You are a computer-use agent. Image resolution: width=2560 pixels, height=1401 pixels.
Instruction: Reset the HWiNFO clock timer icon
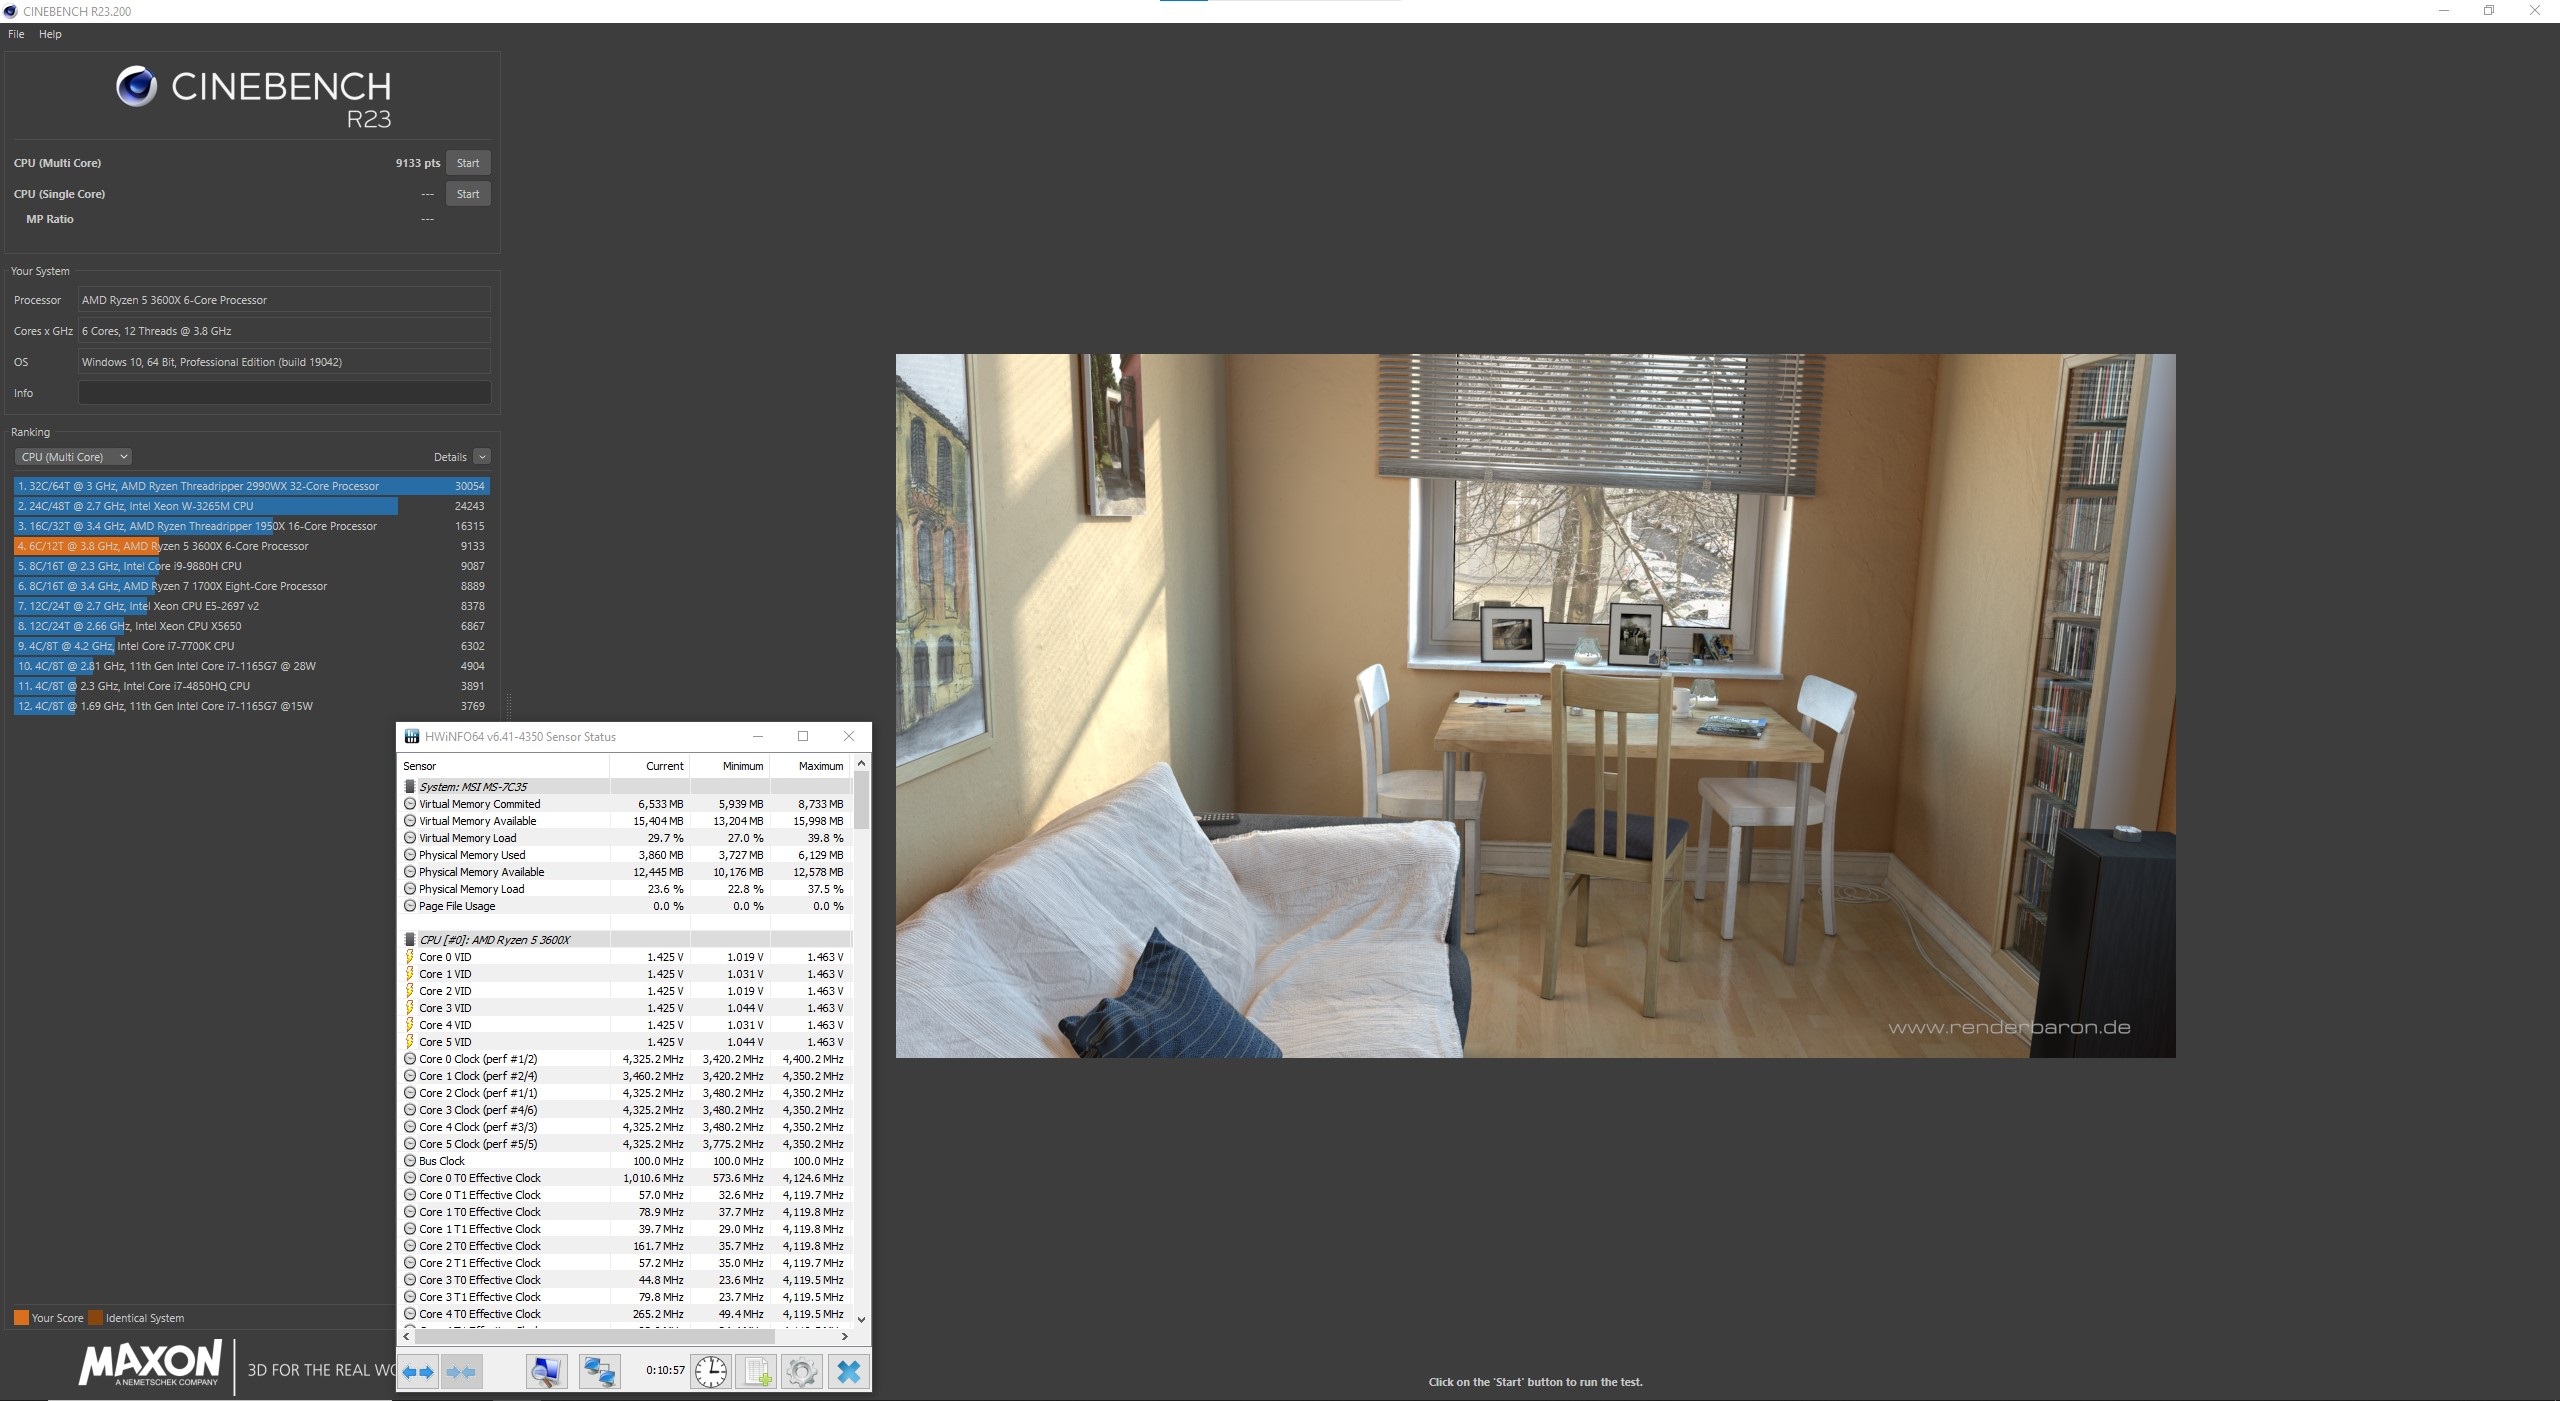(711, 1371)
